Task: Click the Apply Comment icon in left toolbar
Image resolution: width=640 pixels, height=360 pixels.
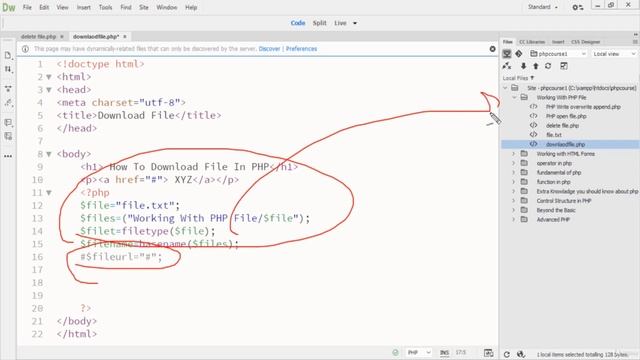Action: click(8, 122)
